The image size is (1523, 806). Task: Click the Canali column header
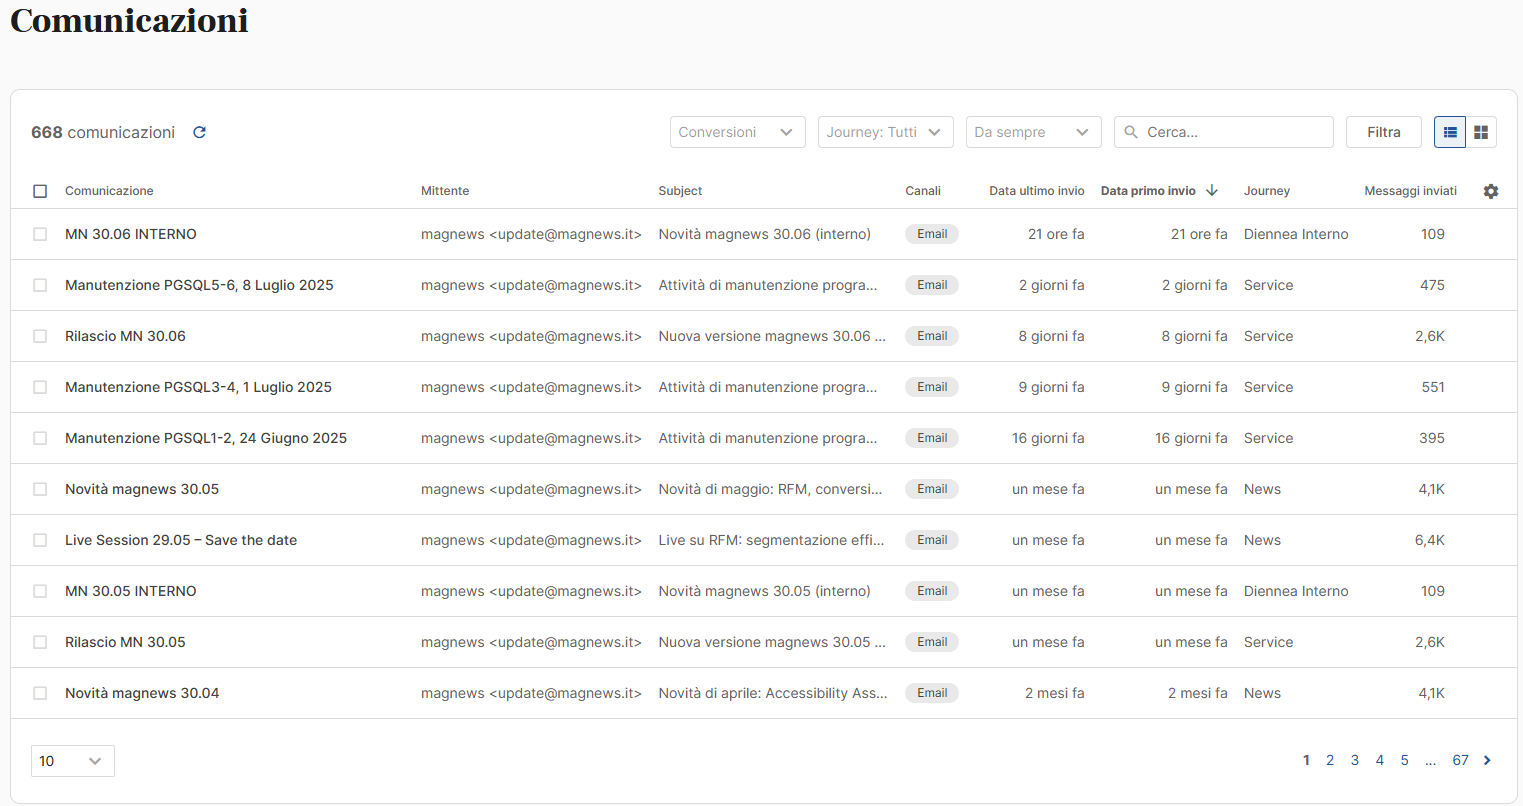pos(923,191)
